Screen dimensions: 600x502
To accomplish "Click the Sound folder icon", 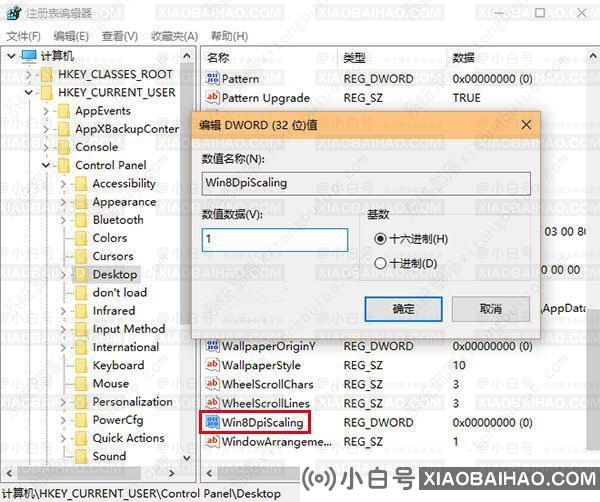I will click(x=81, y=456).
